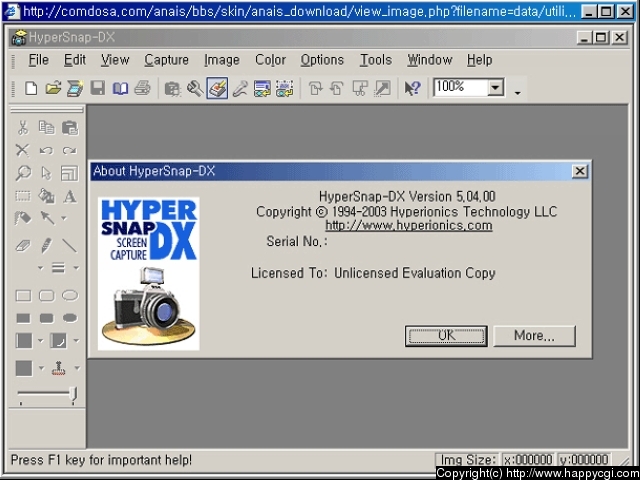
Task: Open the Image menu
Action: pos(222,60)
